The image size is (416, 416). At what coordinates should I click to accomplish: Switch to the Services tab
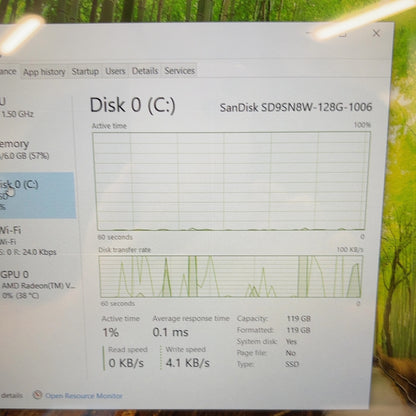180,71
